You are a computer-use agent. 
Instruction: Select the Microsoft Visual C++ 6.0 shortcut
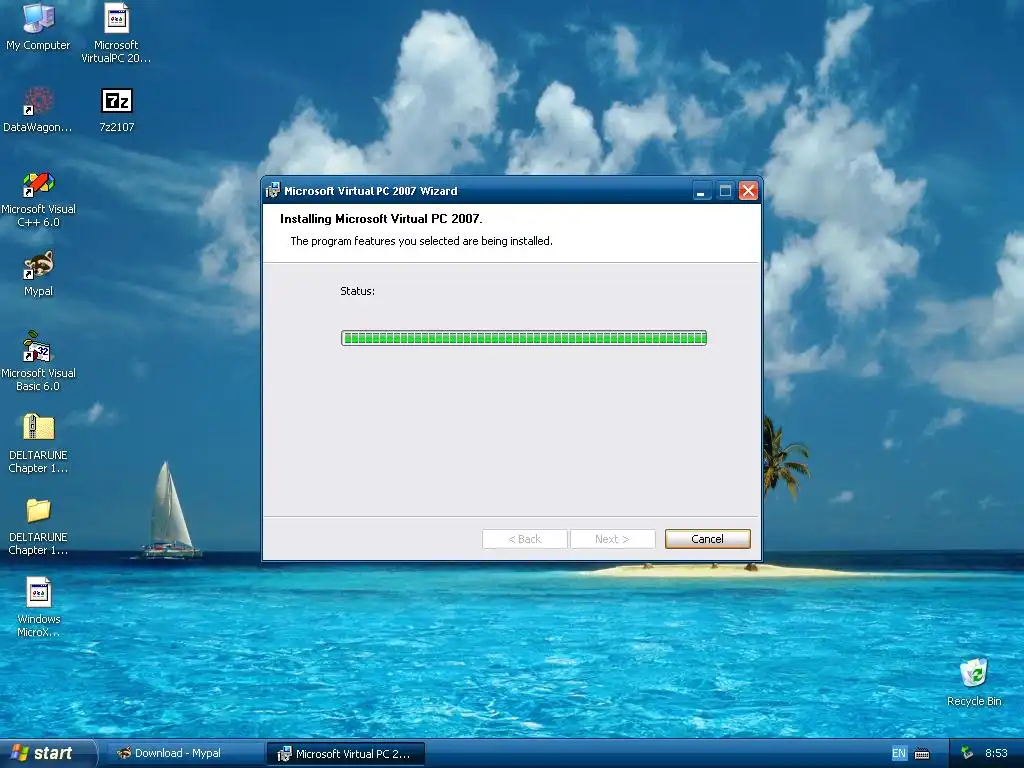tap(39, 199)
